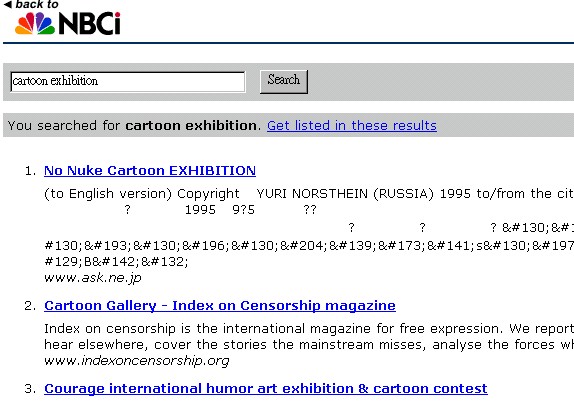This screenshot has width=574, height=402.
Task: Open No Nuke Cartoon EXHIBITION result
Action: pos(150,171)
